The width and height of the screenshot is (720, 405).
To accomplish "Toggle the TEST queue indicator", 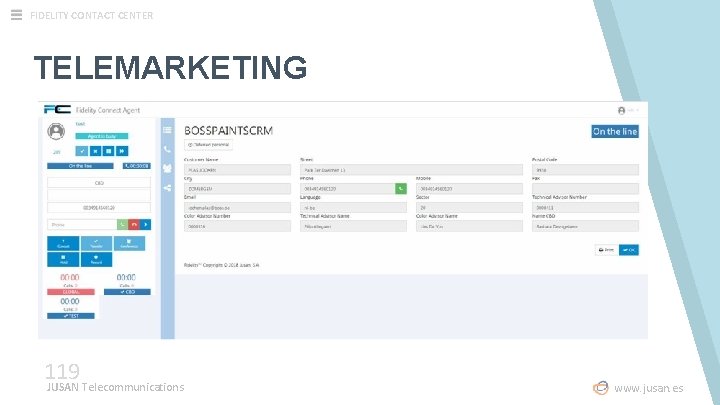I will pos(71,316).
